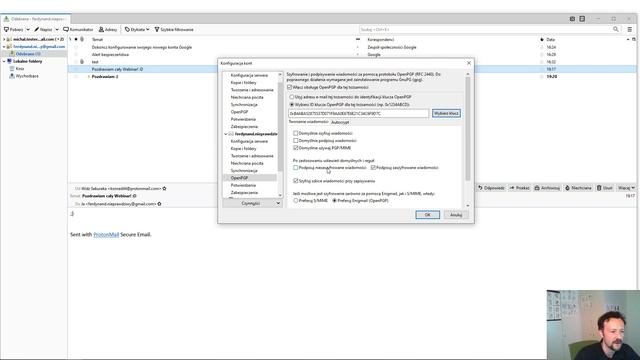Click the OpenPGP key ID input field
Image resolution: width=640 pixels, height=360 pixels.
click(358, 113)
